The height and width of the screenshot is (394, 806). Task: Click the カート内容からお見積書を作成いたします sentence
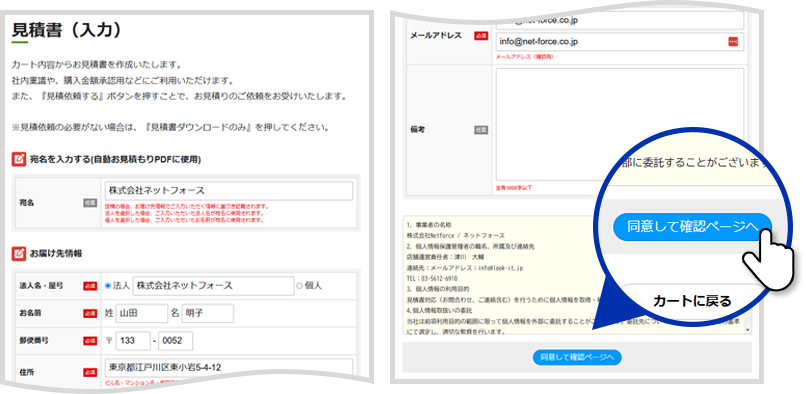(97, 65)
